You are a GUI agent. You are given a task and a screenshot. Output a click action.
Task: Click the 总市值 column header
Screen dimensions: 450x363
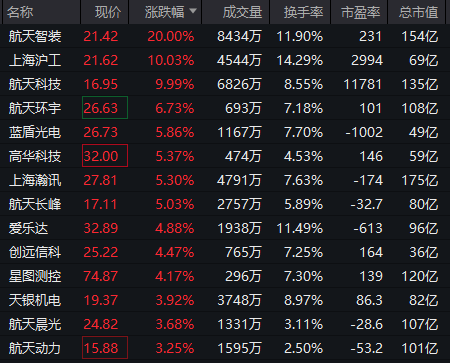tap(418, 12)
